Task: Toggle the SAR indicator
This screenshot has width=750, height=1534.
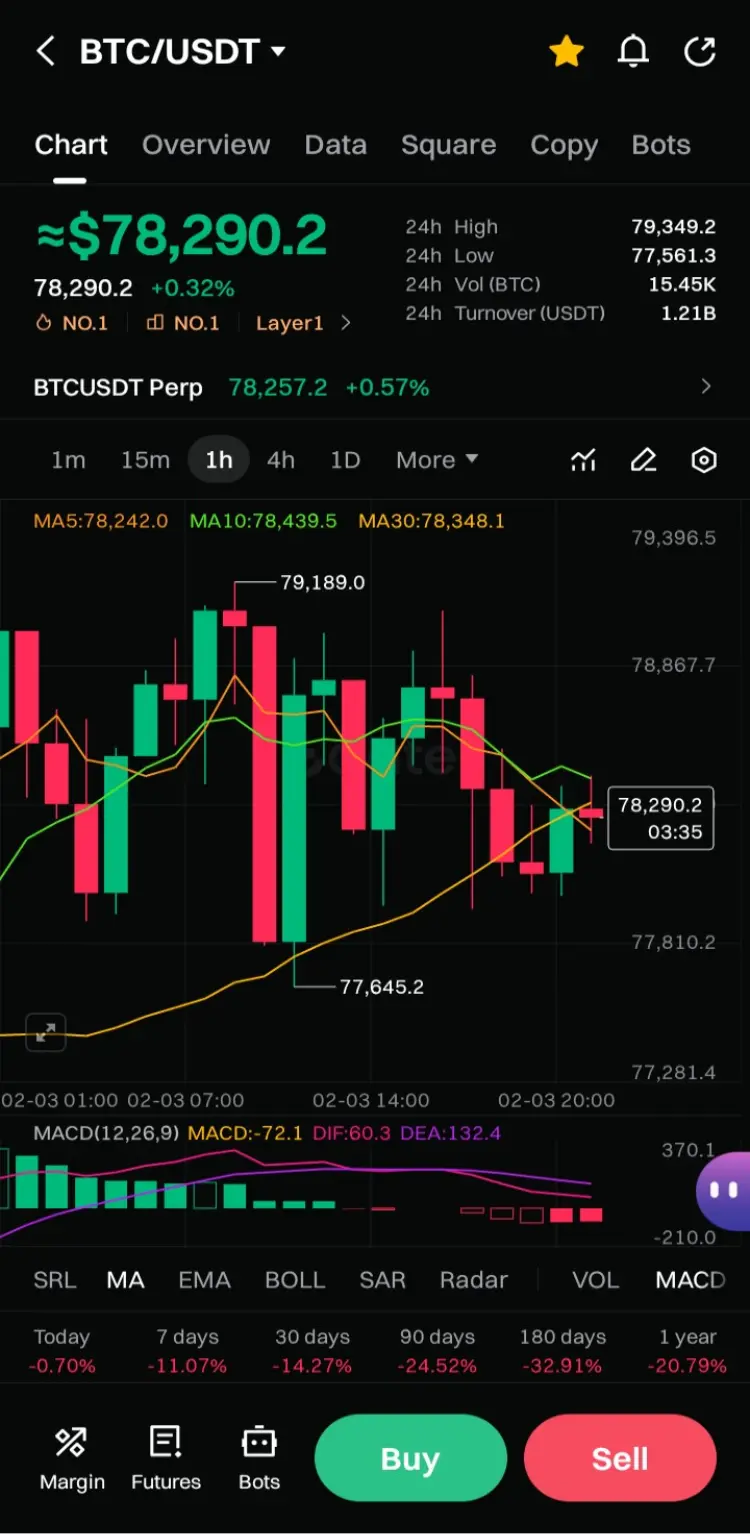Action: [383, 1280]
